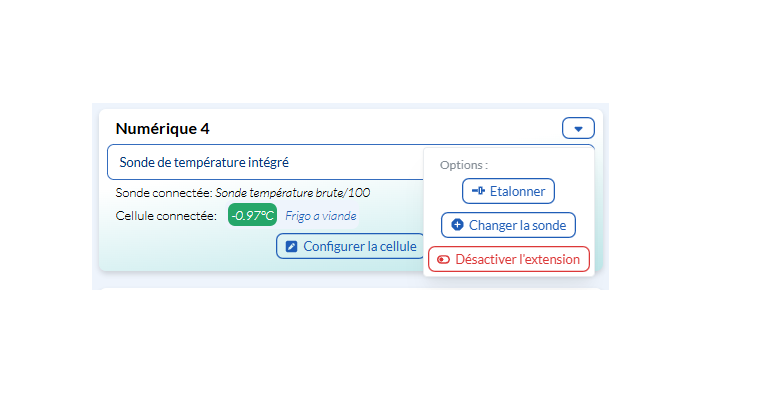Select the Changer la sonde option
The image size is (766, 419).
click(508, 225)
